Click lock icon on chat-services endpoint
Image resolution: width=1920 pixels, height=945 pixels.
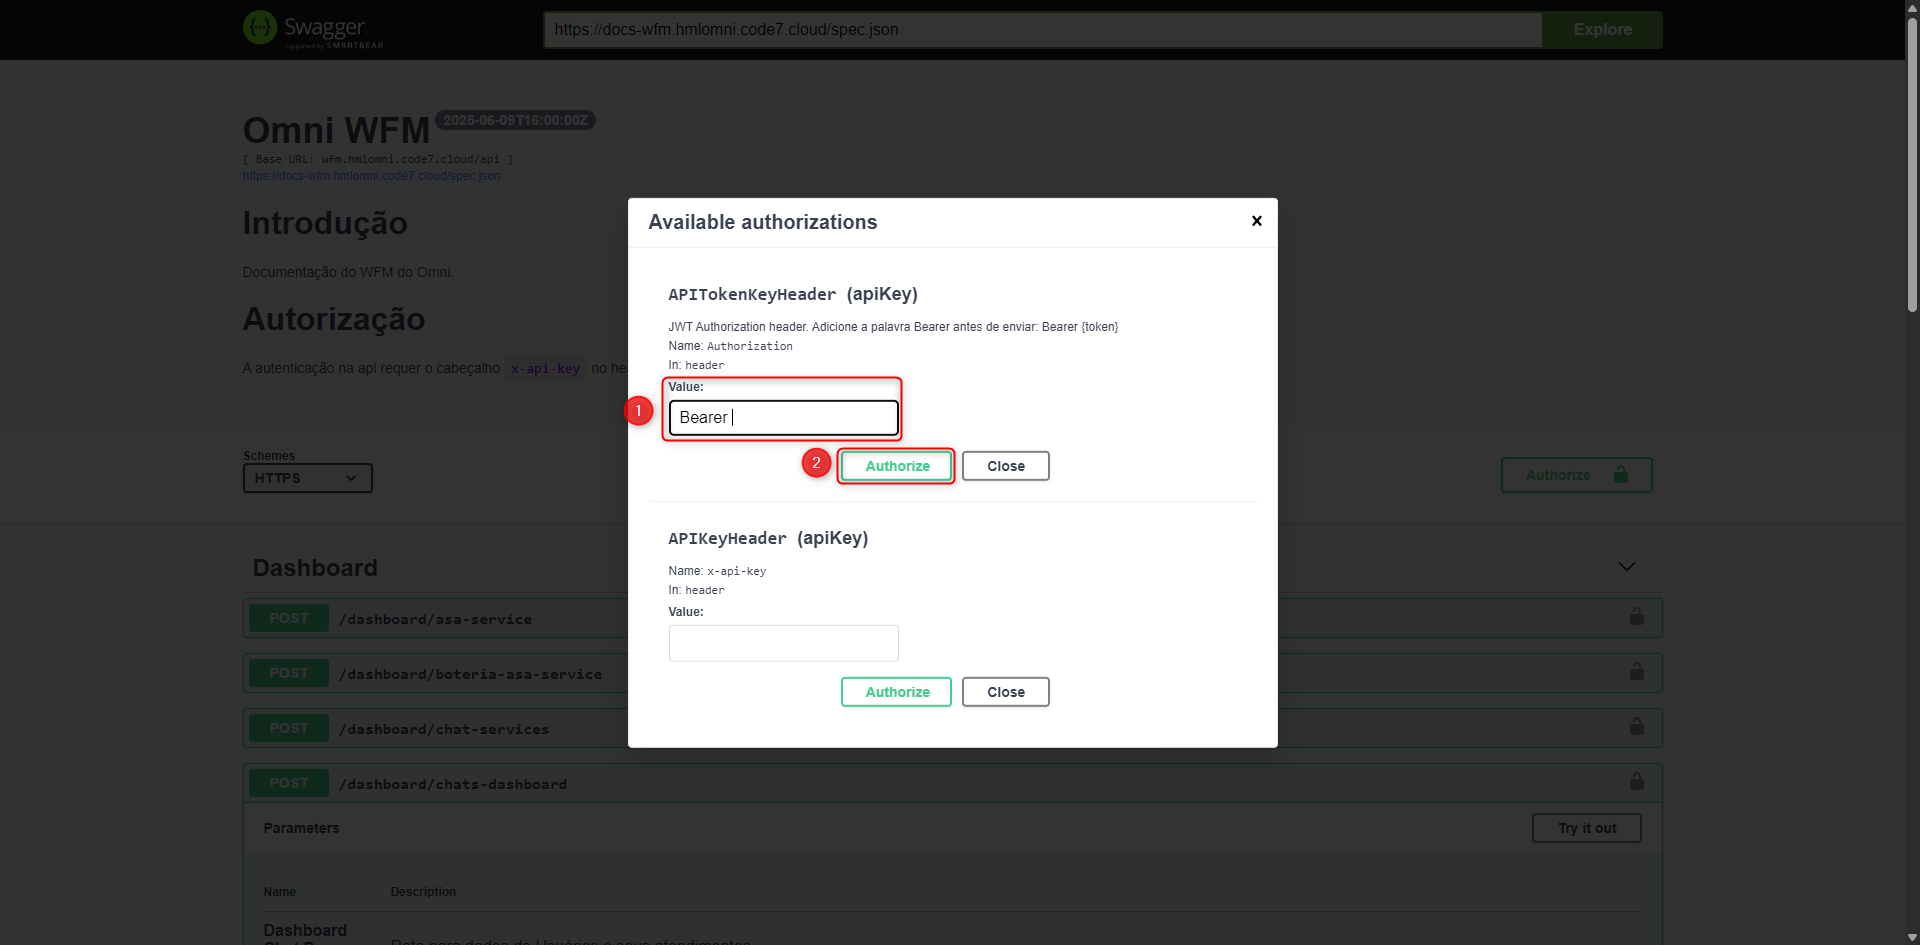[1636, 727]
